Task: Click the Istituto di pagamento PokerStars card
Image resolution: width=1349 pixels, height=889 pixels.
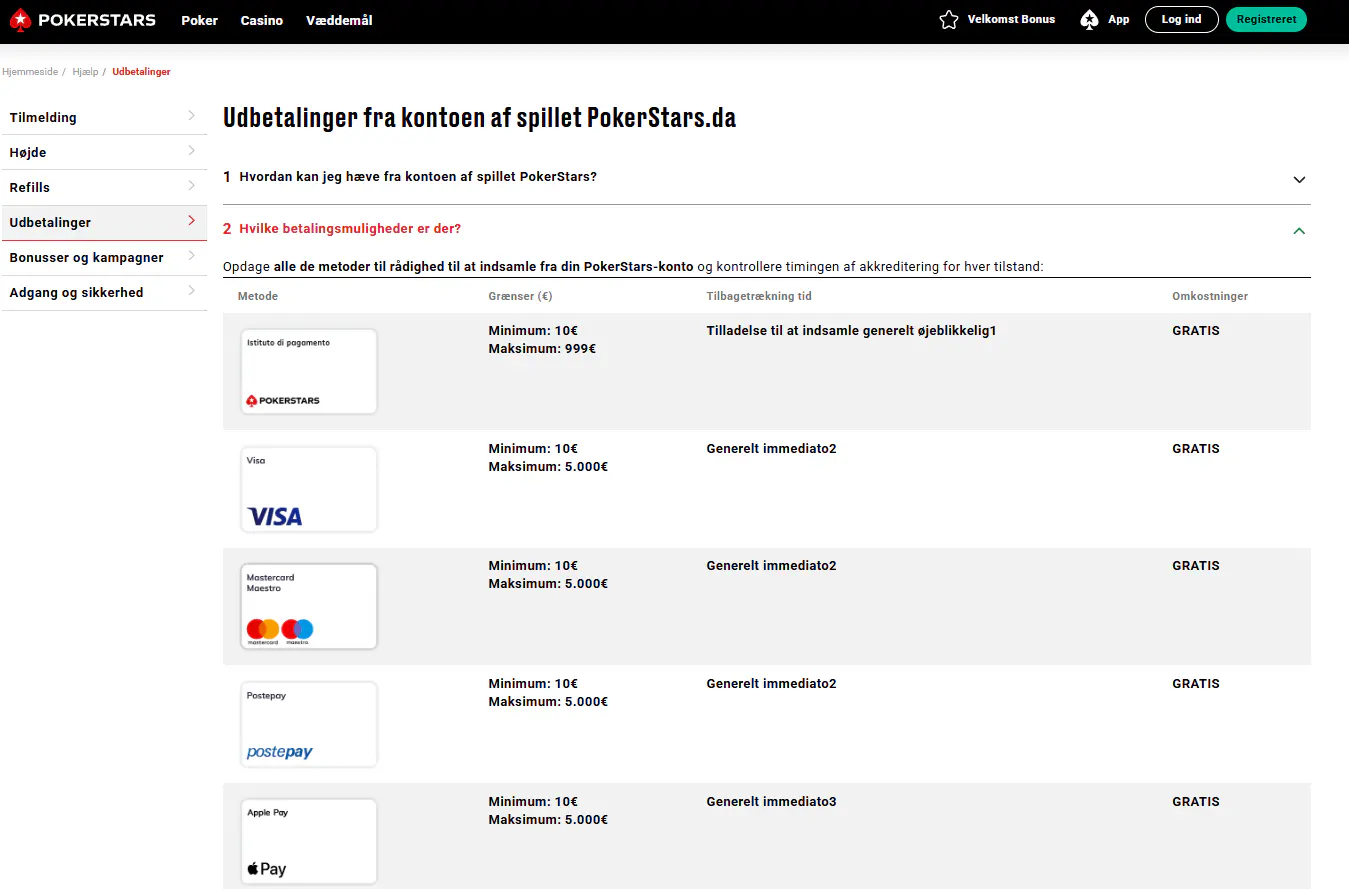Action: (x=309, y=371)
